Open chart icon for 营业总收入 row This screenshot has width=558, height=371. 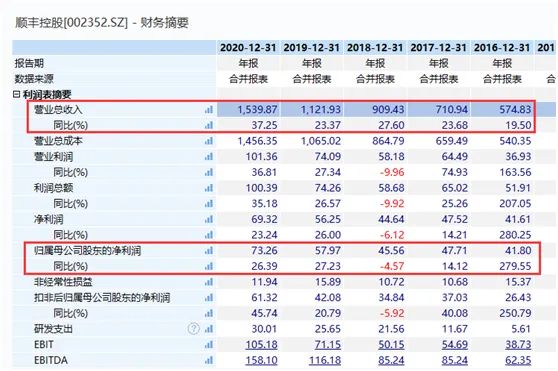coord(209,110)
